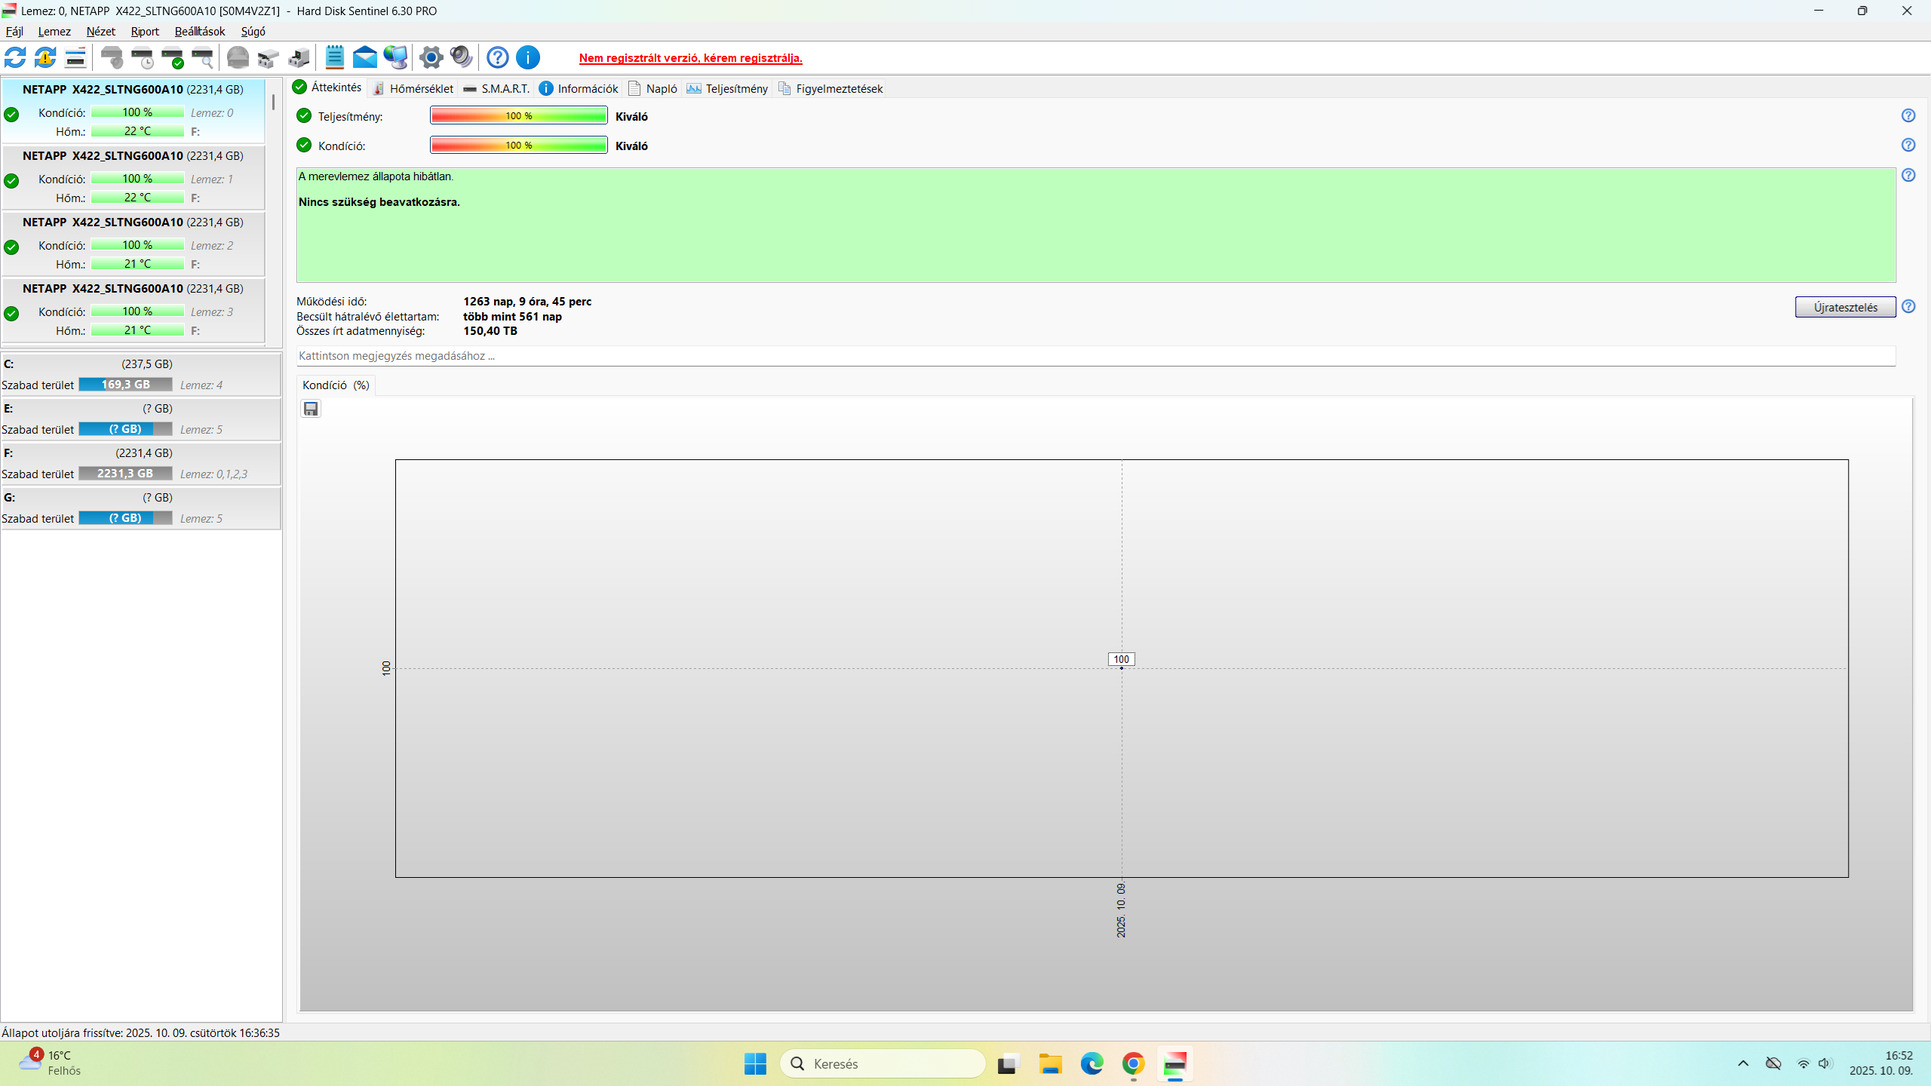Click the Kondíció 100 % gradient bar
Screen dimensions: 1931x1086
[x=518, y=146]
